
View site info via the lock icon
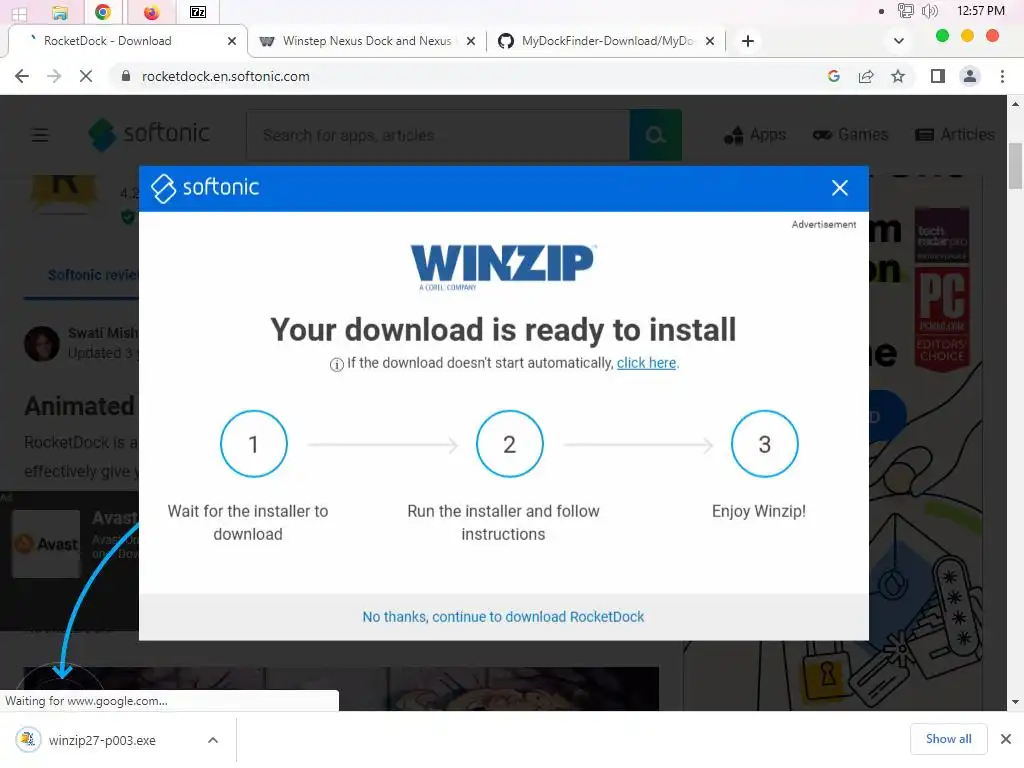(x=126, y=76)
